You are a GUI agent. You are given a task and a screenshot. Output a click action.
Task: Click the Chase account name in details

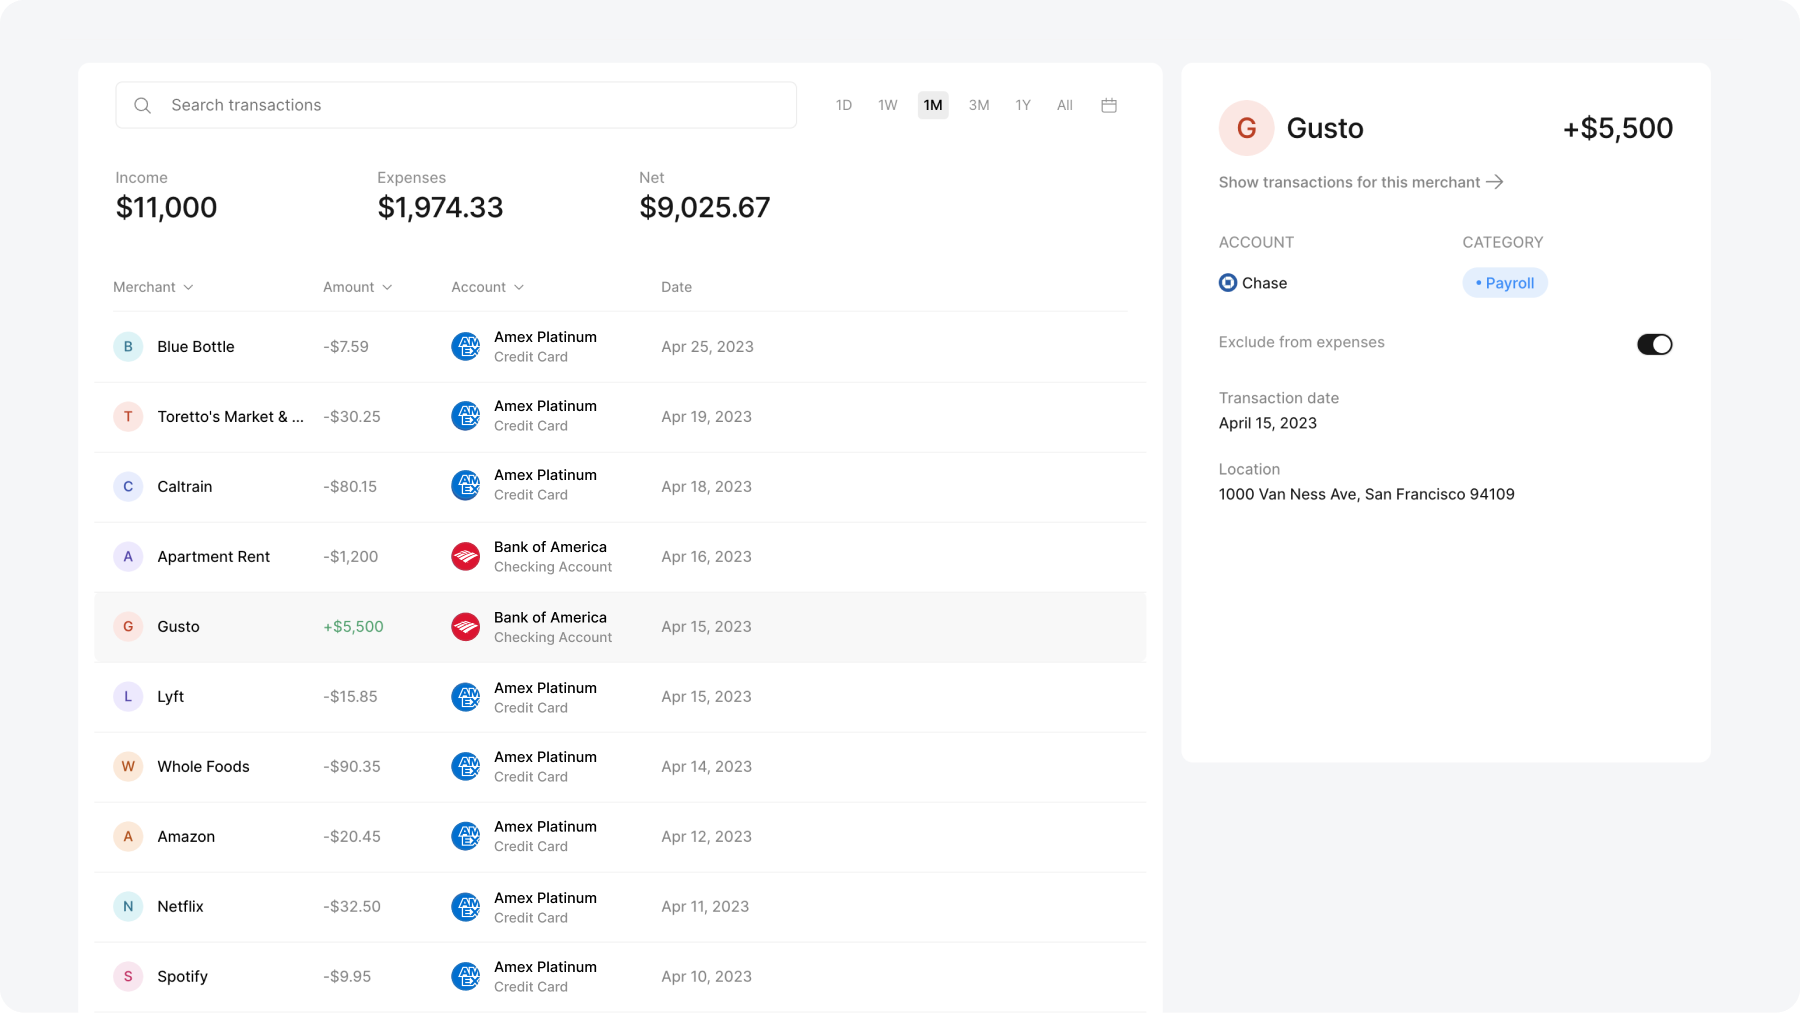click(1265, 283)
